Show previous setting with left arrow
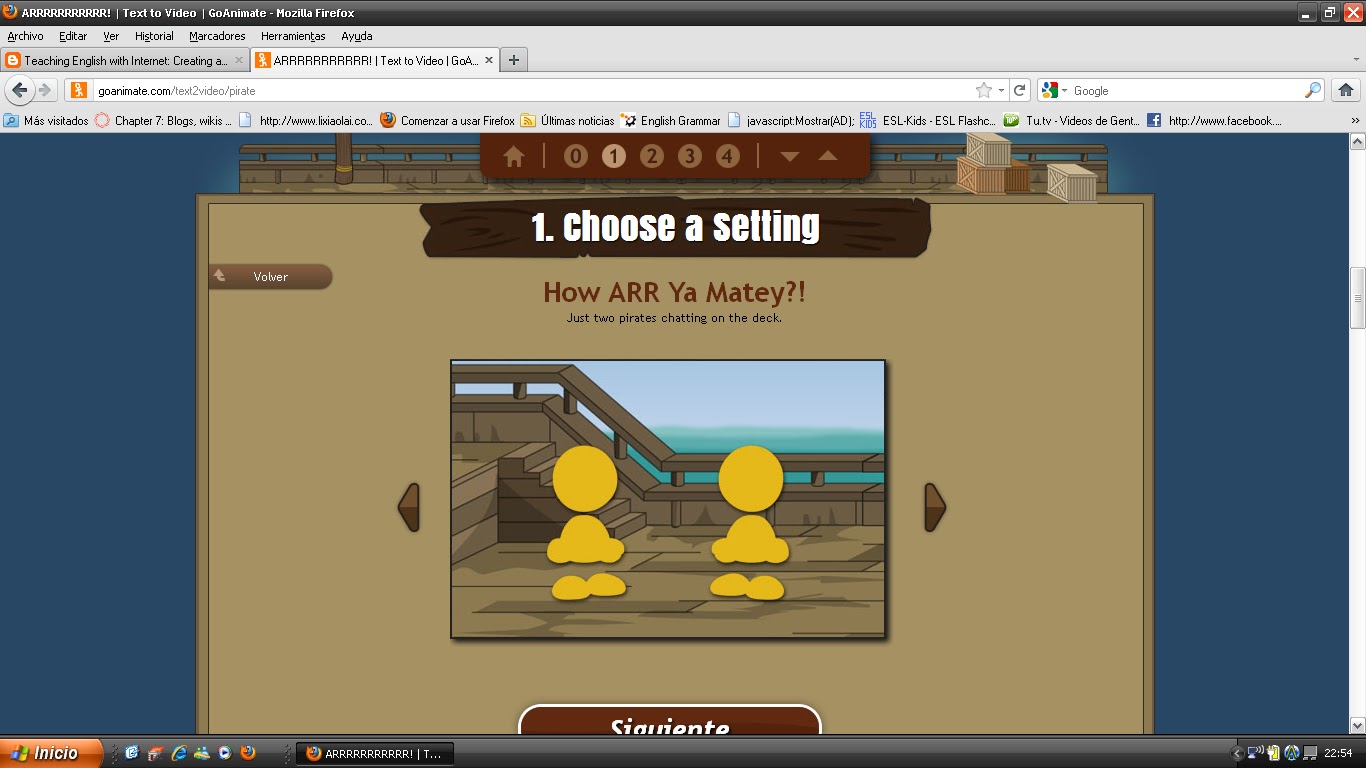Screen dimensions: 1366x768 point(409,507)
